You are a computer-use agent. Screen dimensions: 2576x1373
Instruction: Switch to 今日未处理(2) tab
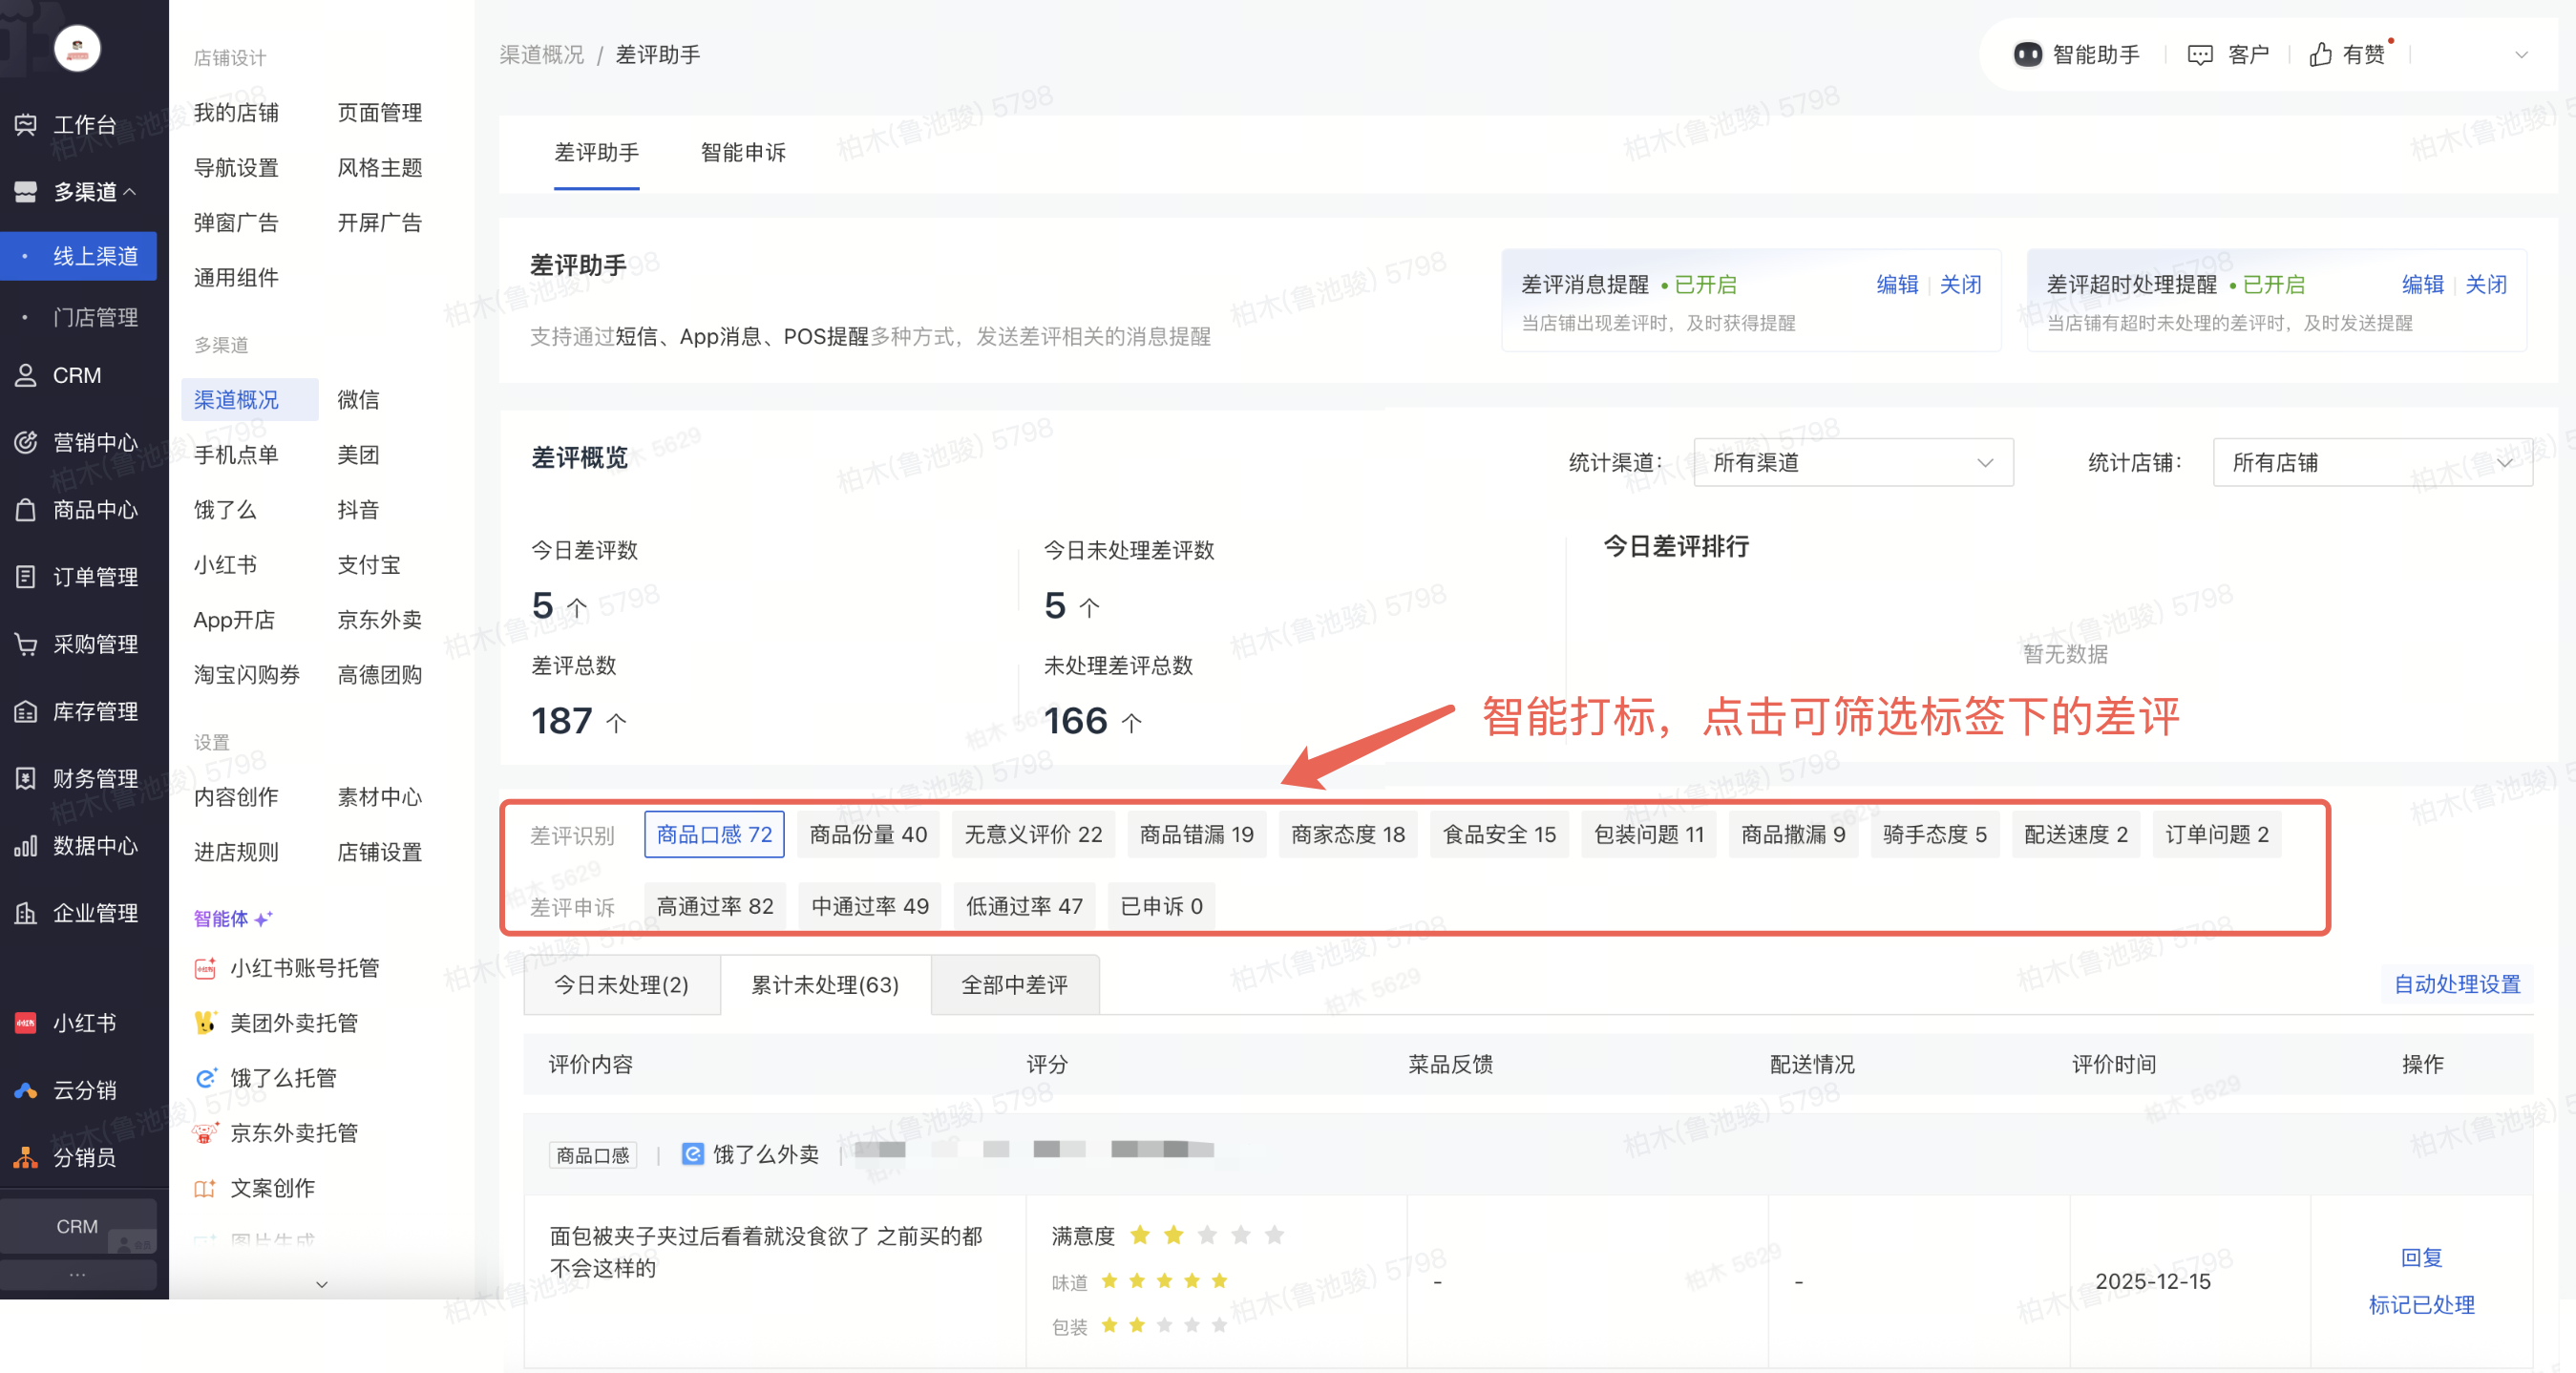click(621, 985)
